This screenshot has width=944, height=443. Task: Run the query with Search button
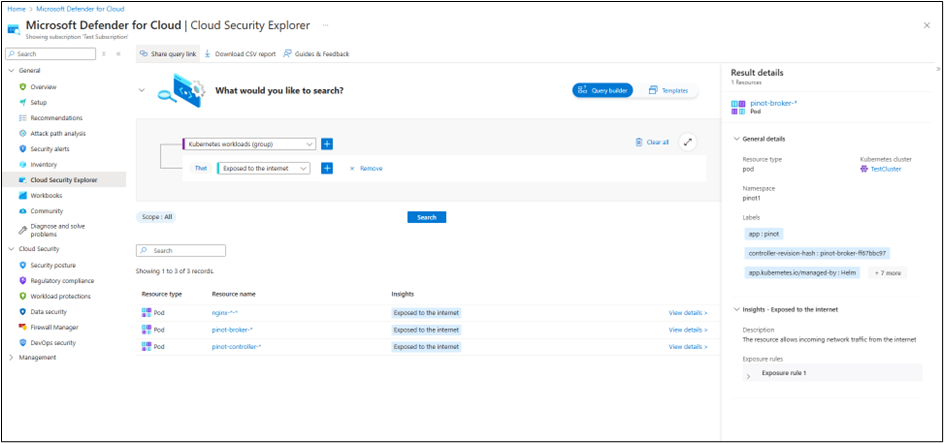click(x=426, y=217)
